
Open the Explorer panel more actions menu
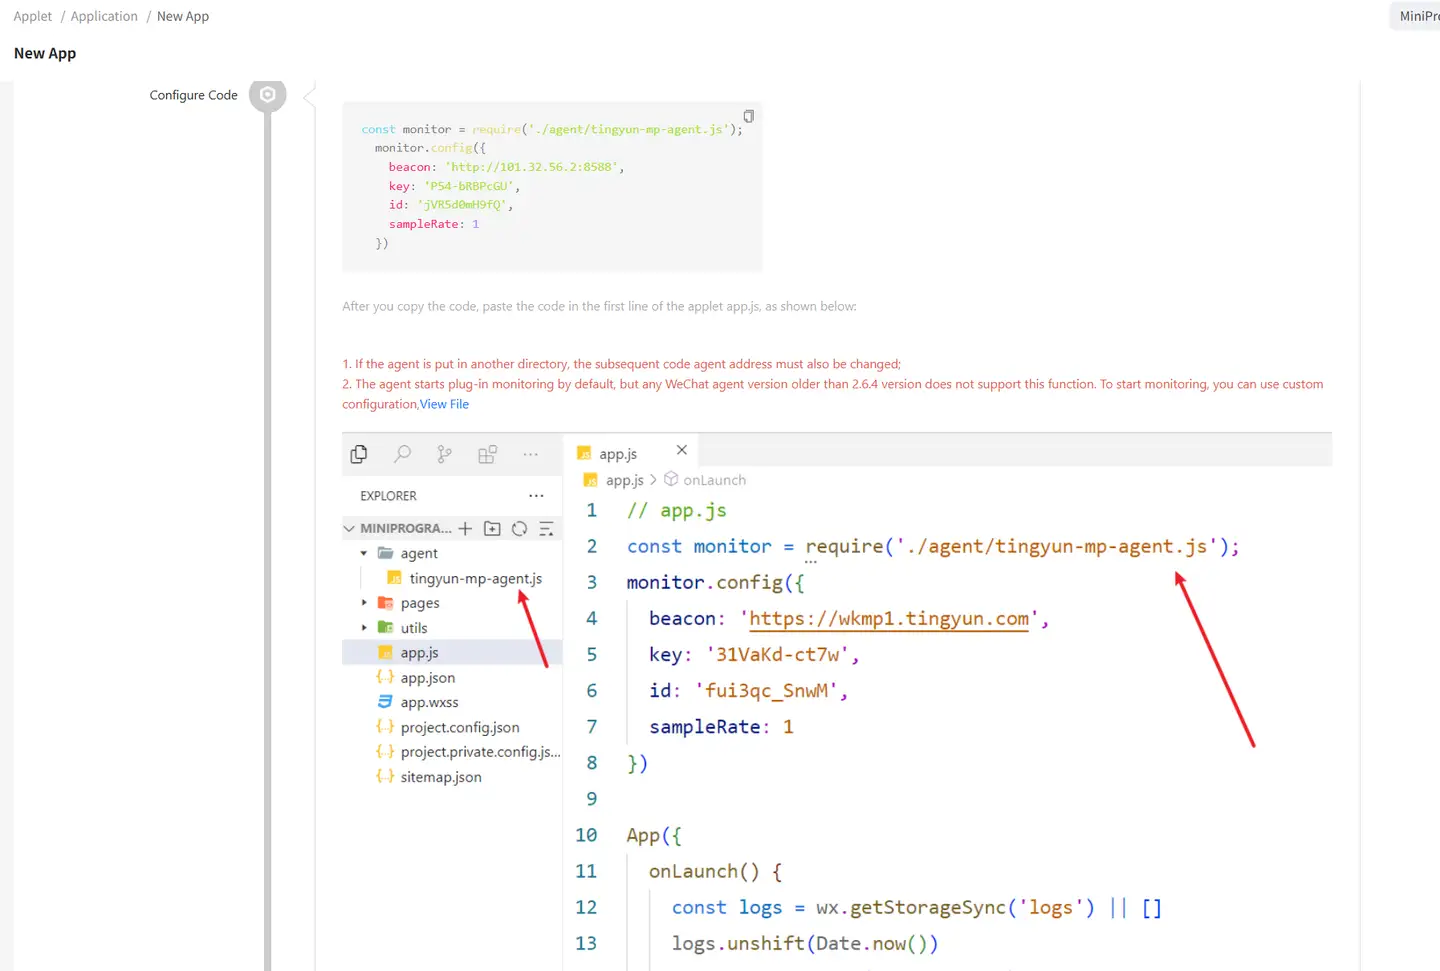(x=536, y=495)
